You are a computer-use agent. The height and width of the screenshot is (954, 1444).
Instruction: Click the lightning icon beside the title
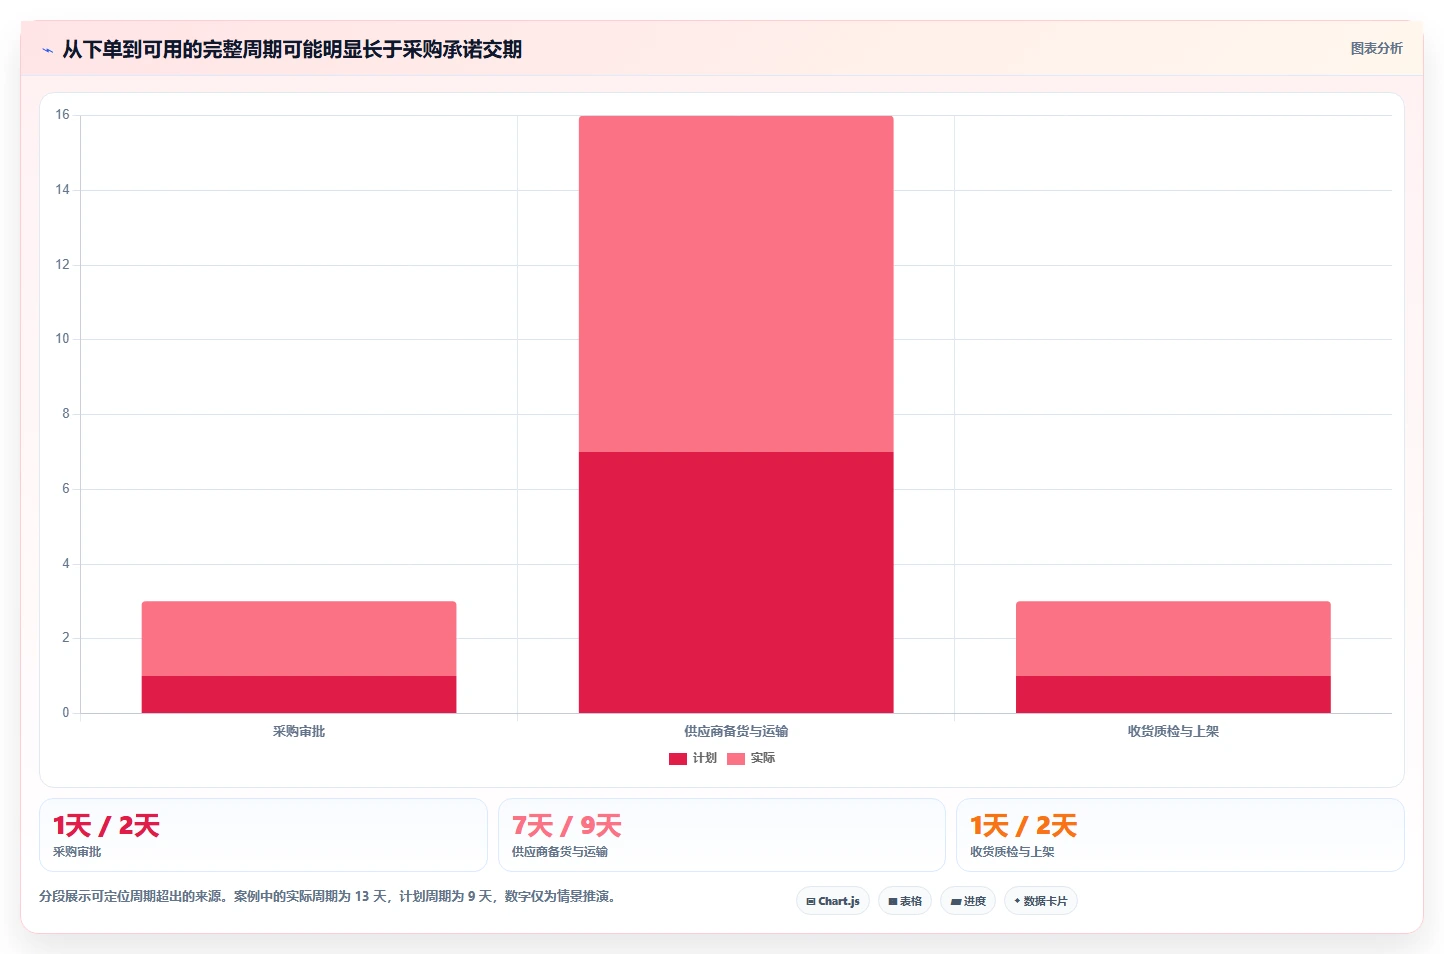(47, 50)
